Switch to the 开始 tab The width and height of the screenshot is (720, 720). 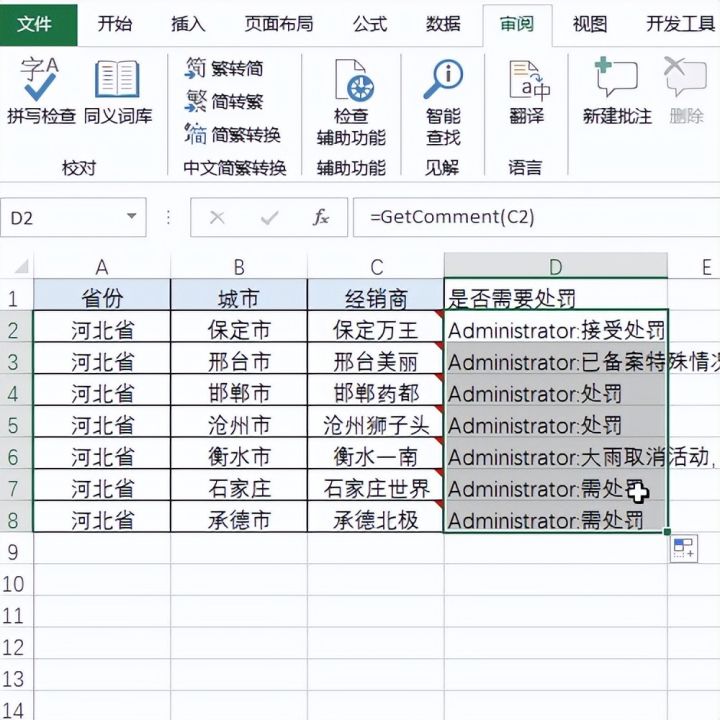(x=114, y=24)
